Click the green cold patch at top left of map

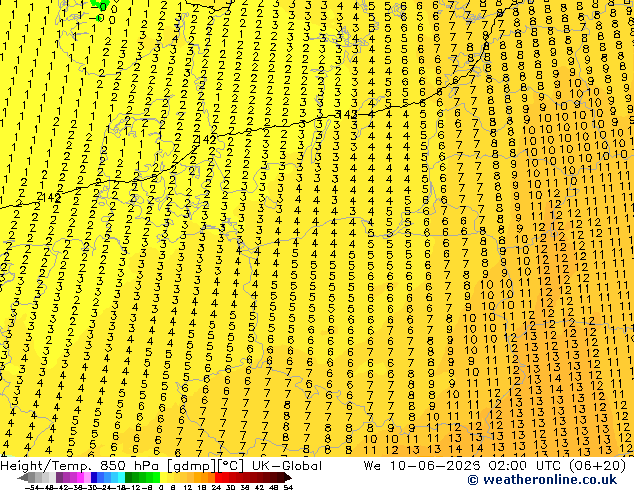pyautogui.click(x=98, y=6)
